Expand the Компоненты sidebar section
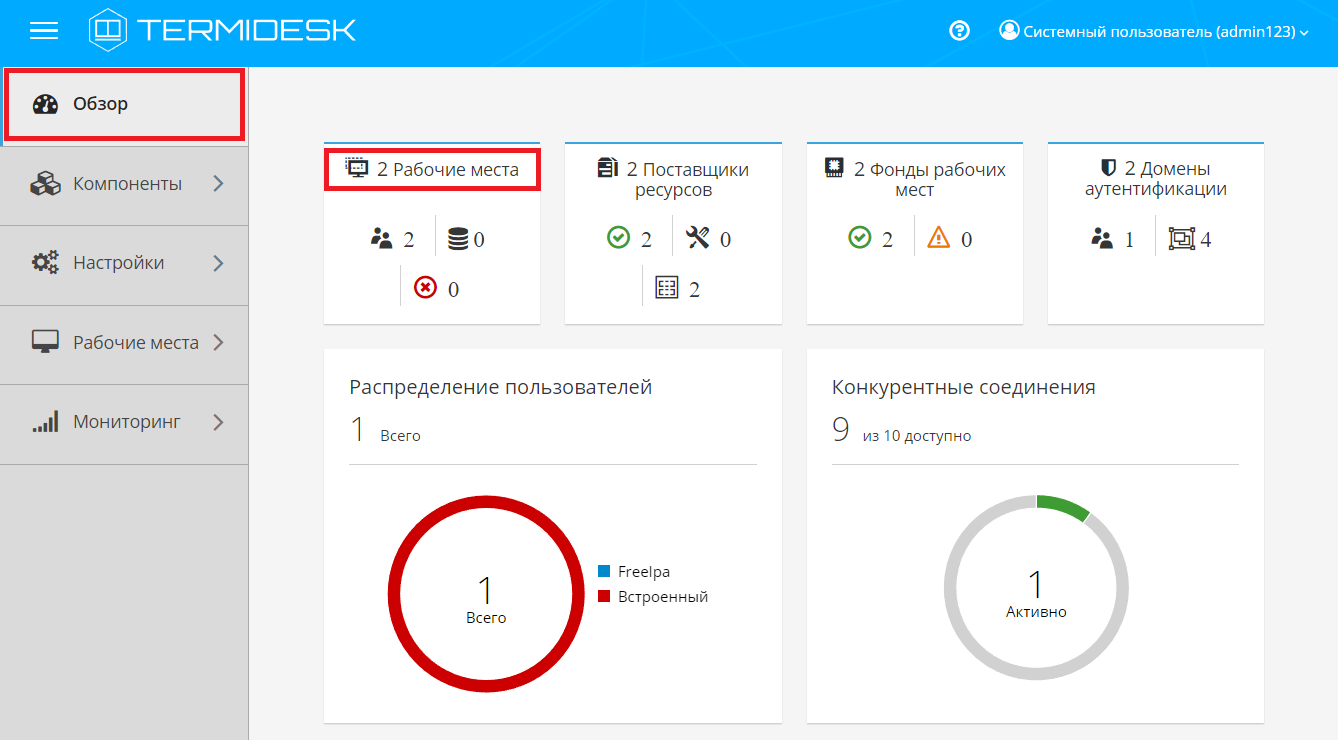Viewport: 1338px width, 740px height. [124, 184]
